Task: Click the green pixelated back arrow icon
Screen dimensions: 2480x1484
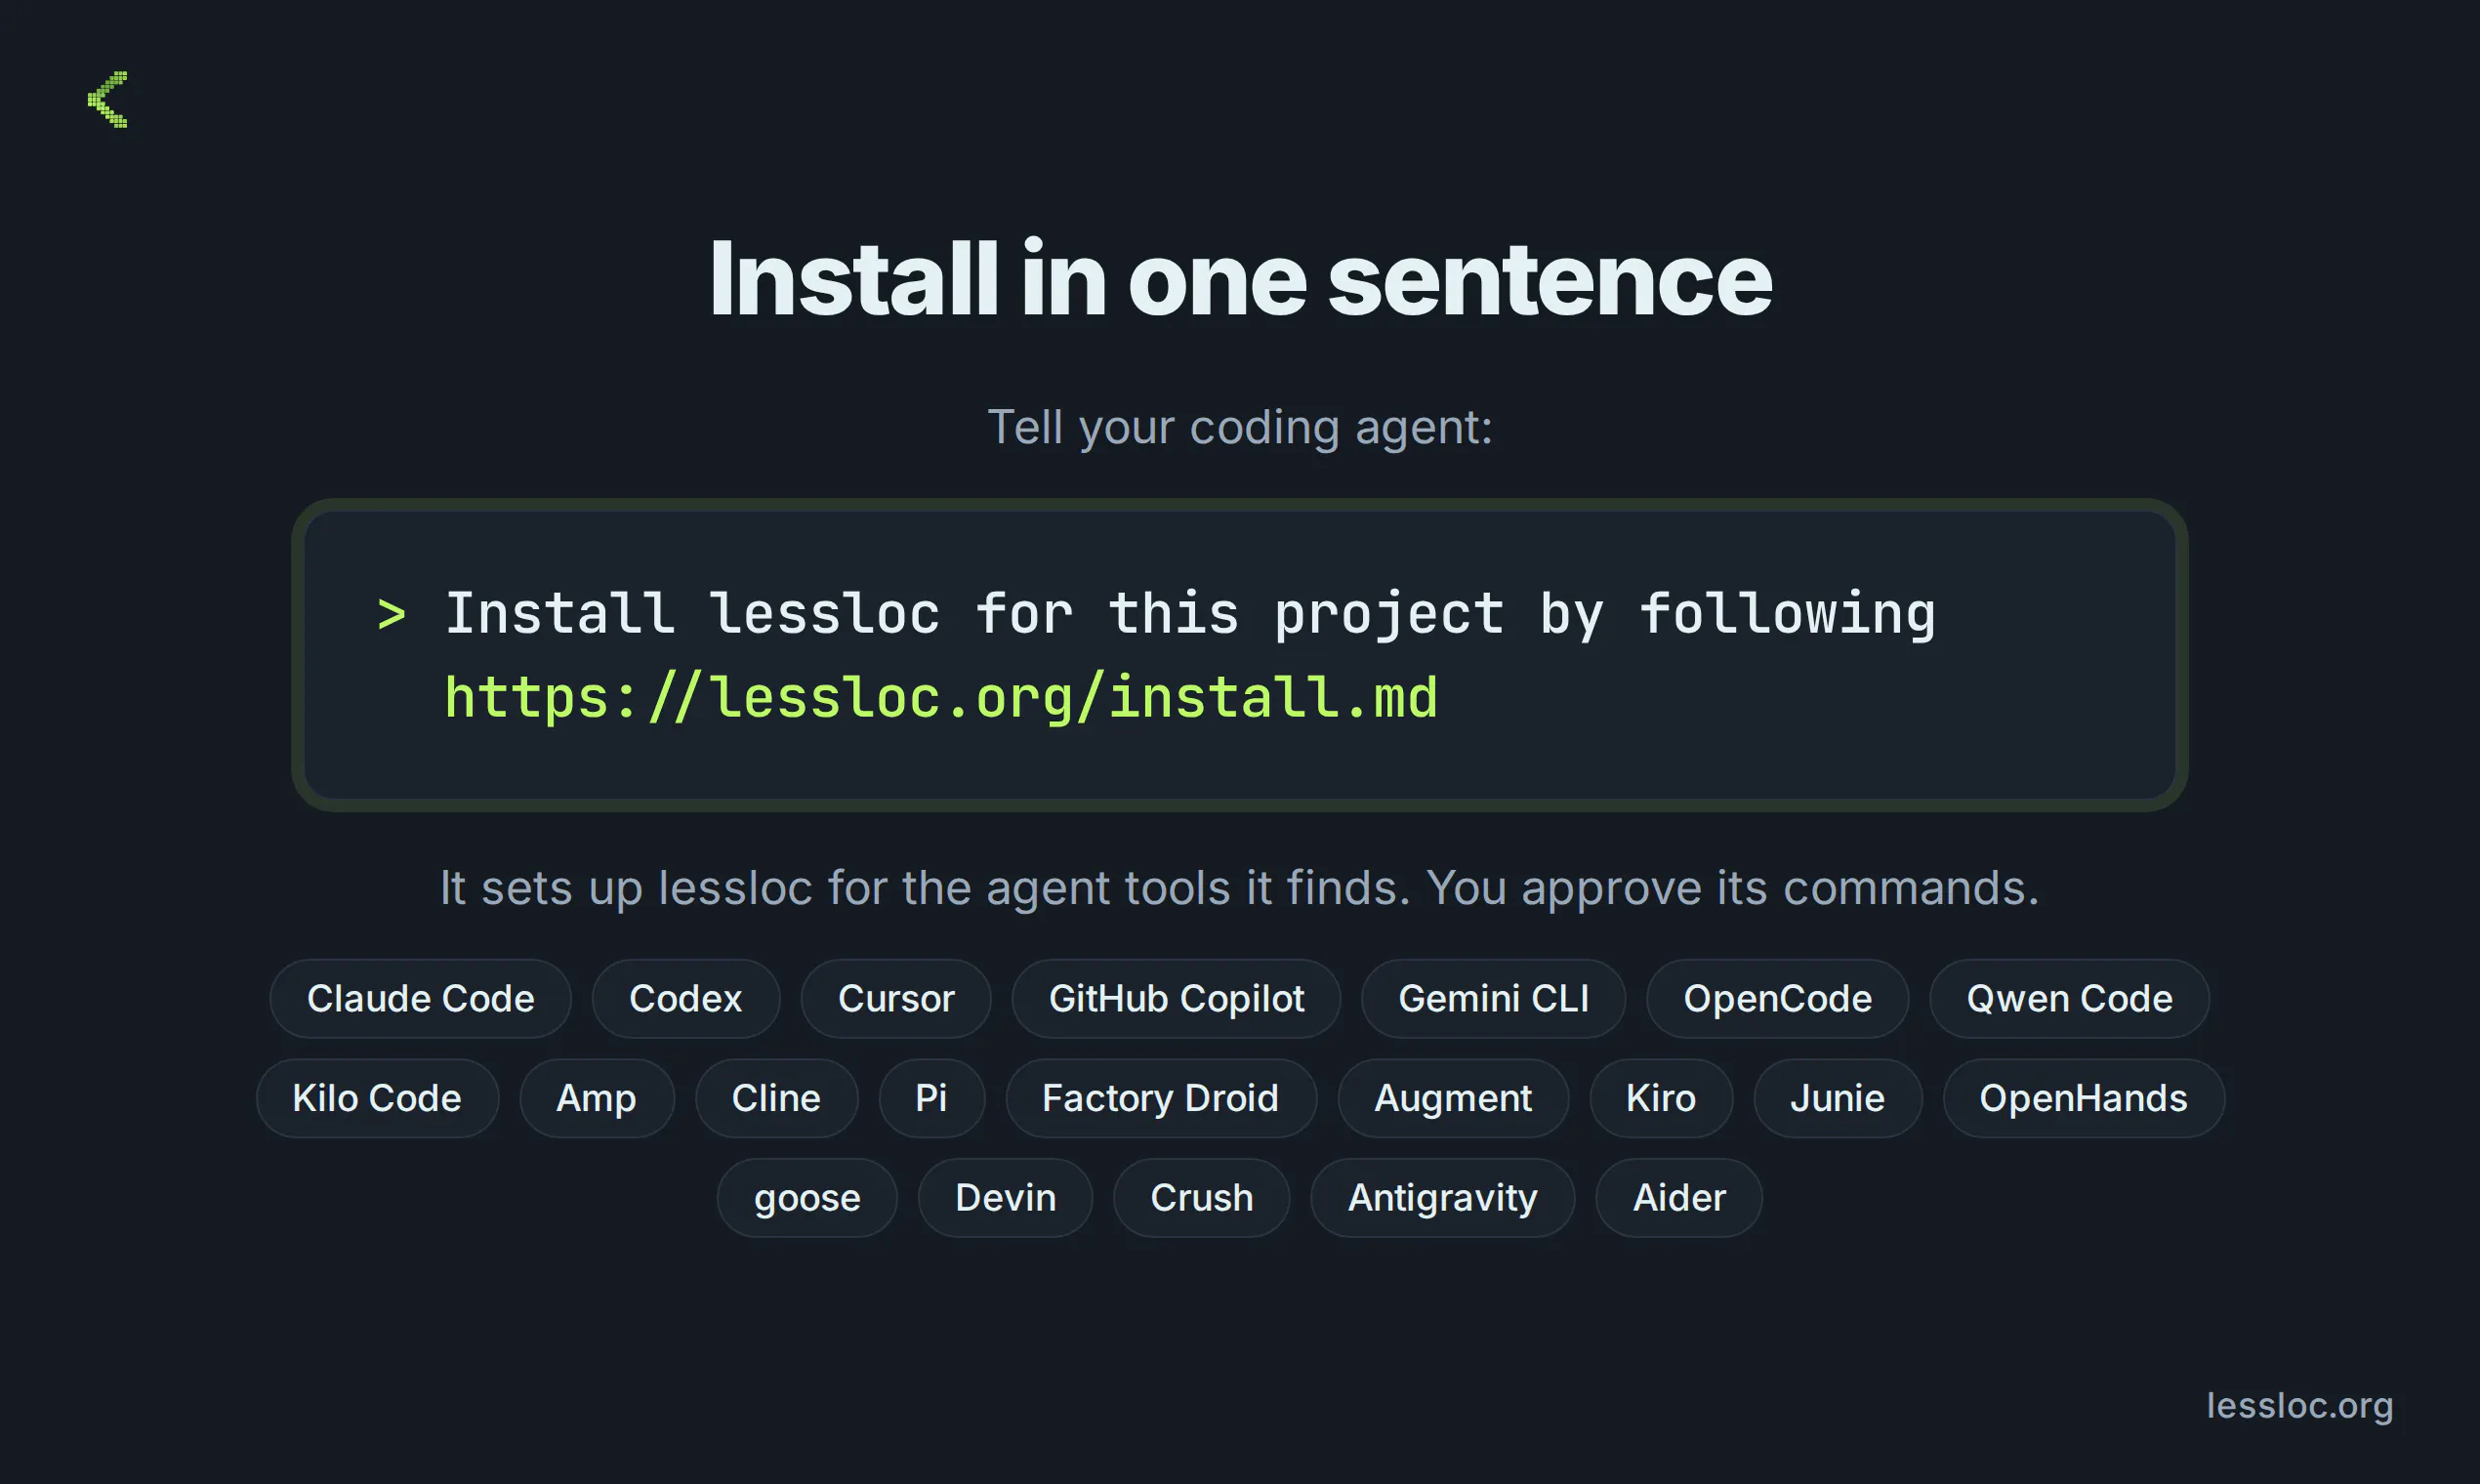Action: pyautogui.click(x=108, y=99)
